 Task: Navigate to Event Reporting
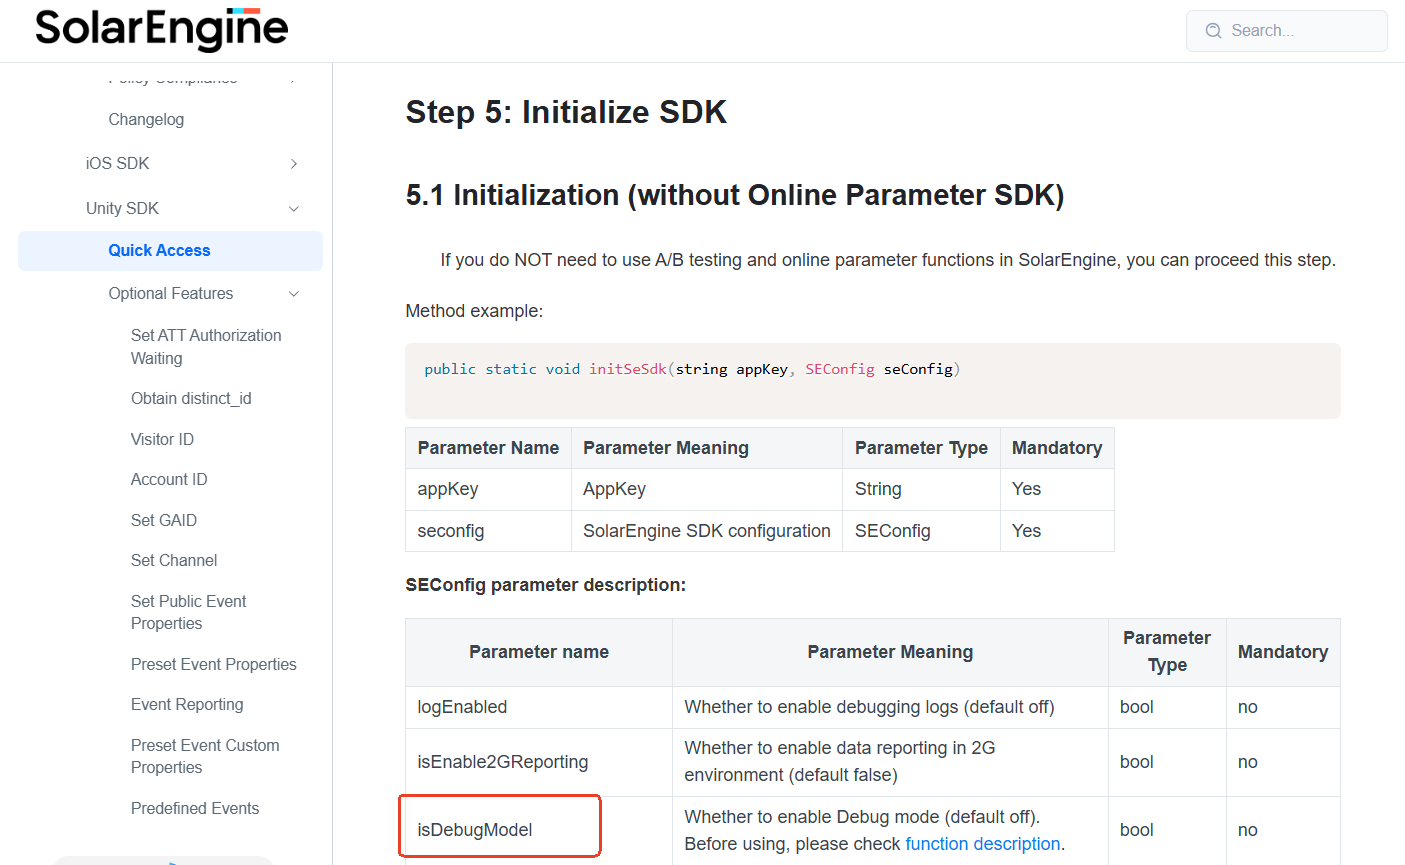tap(187, 705)
